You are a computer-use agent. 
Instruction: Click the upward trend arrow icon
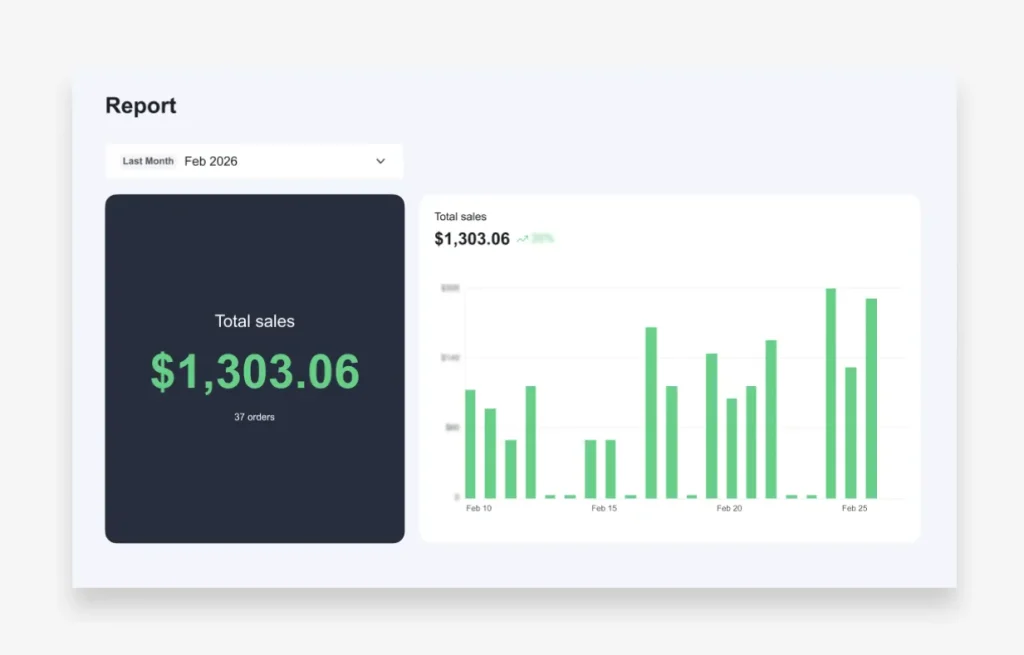(522, 239)
